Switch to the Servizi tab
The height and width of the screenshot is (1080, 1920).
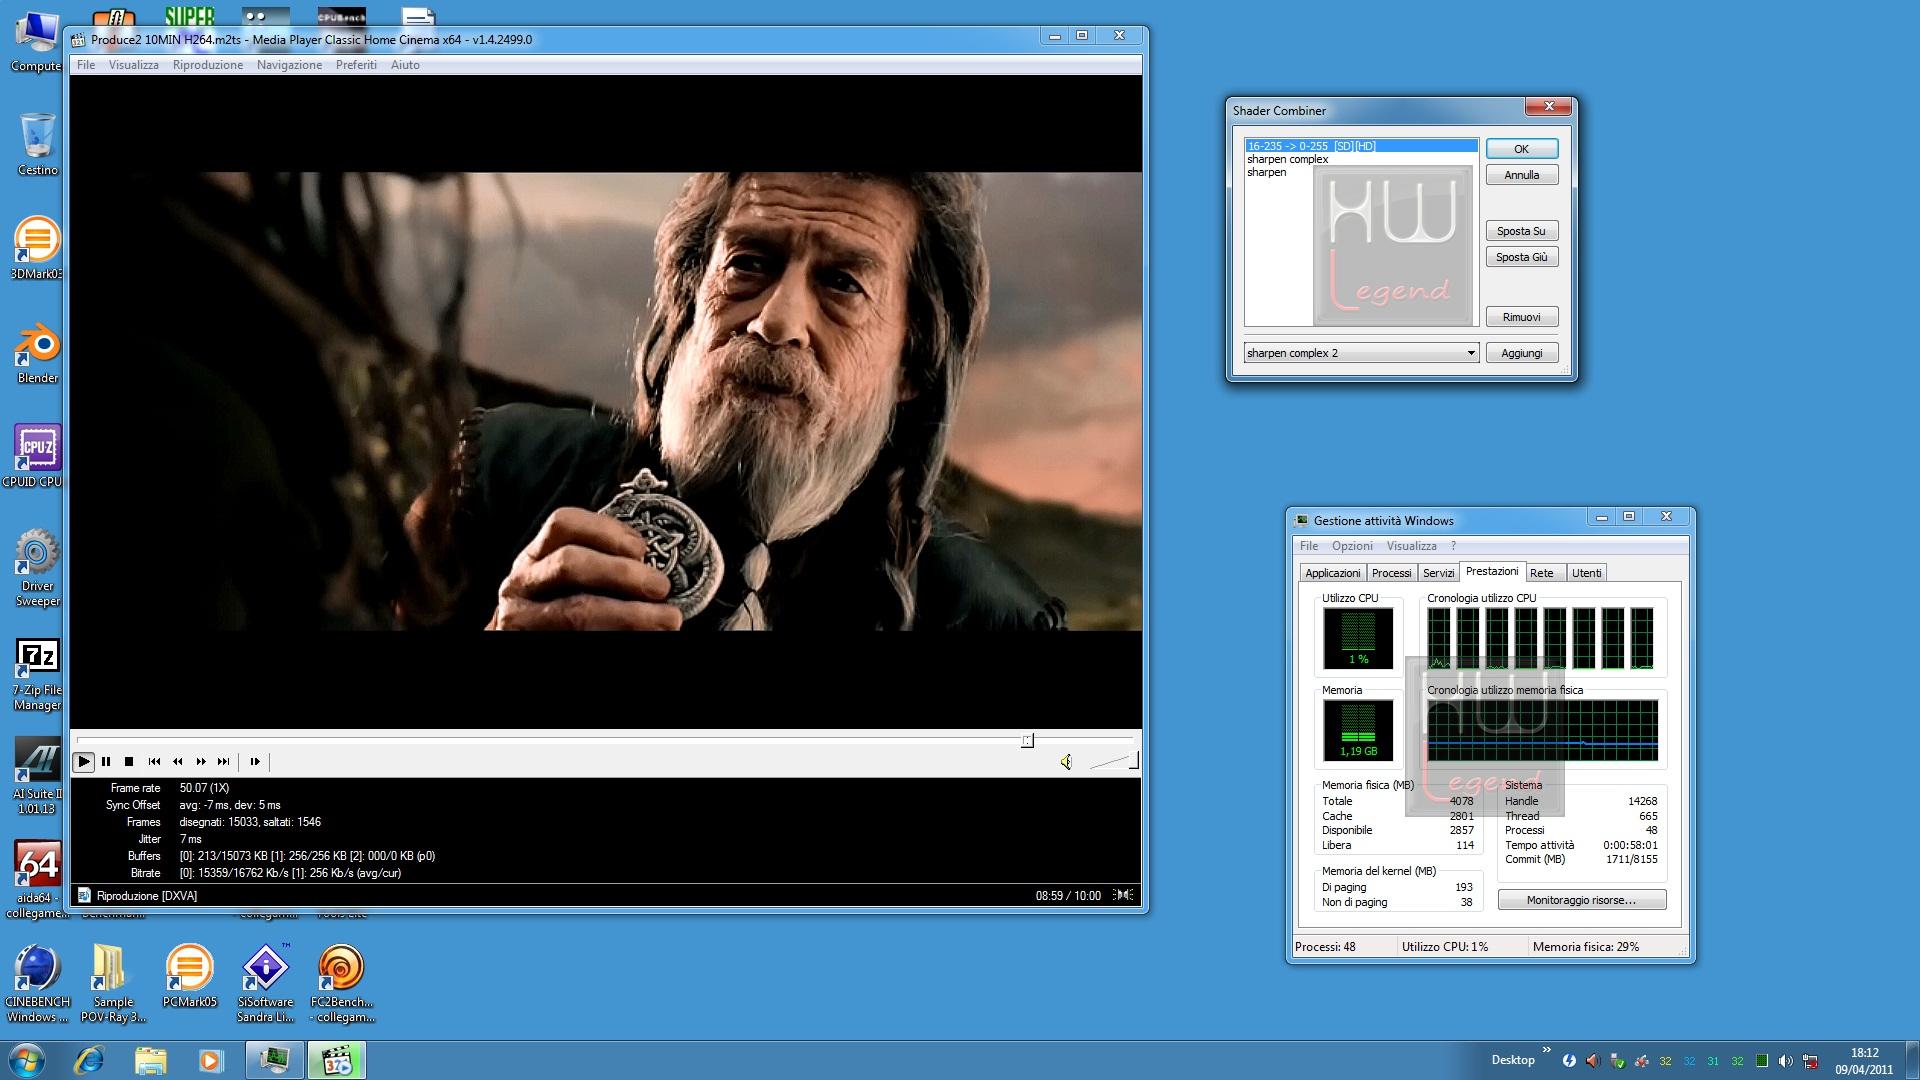click(1438, 573)
